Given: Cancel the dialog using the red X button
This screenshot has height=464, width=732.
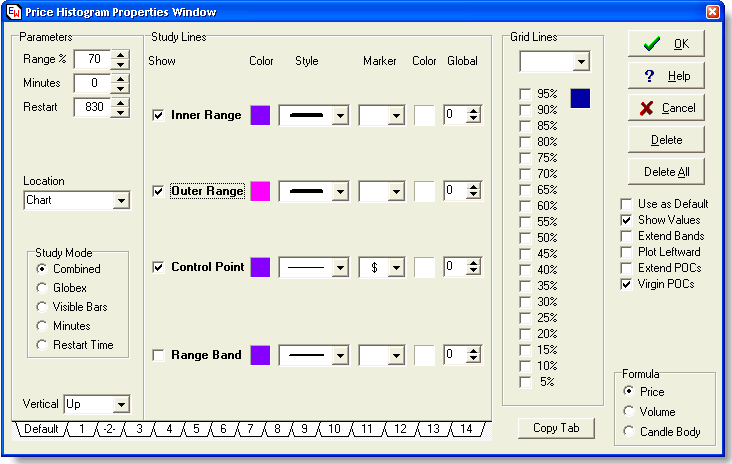Looking at the screenshot, I should [665, 108].
